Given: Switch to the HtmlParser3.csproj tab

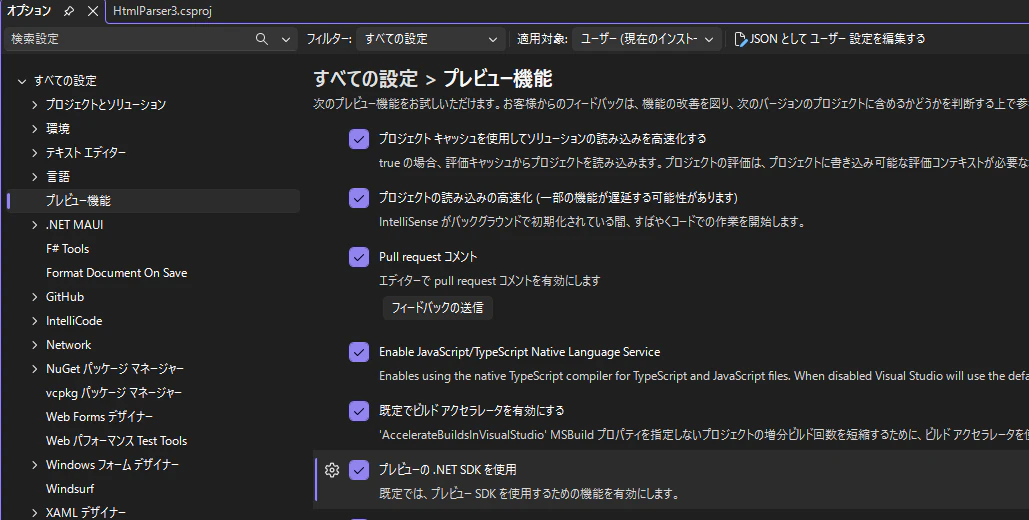Looking at the screenshot, I should point(162,11).
